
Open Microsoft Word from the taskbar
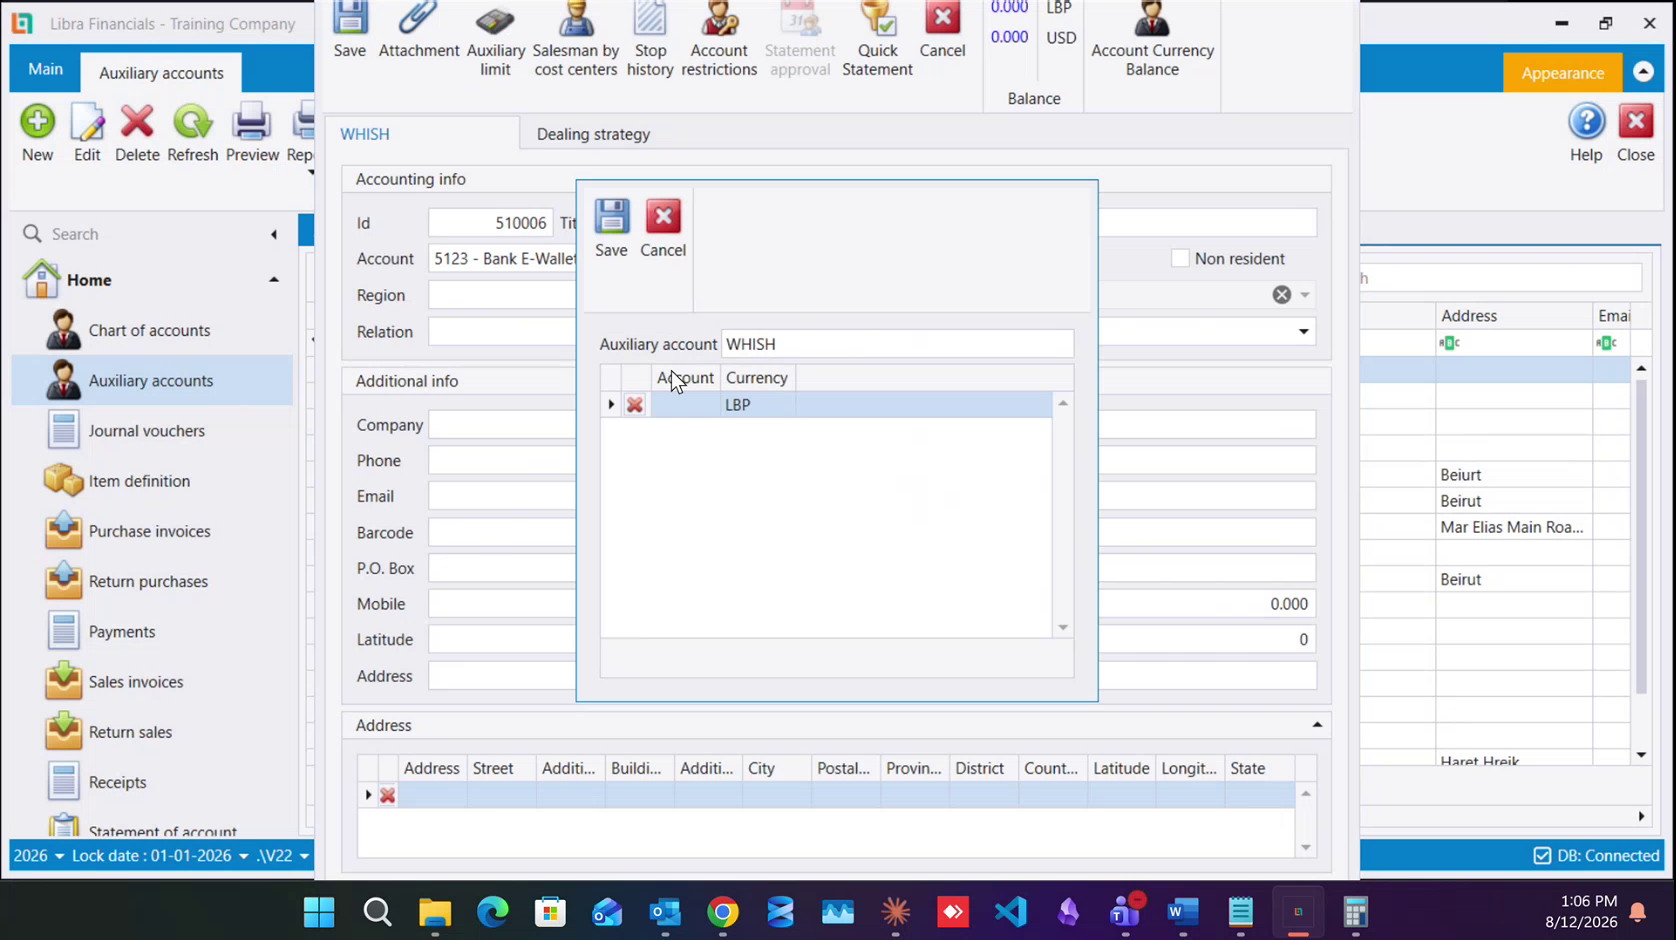point(1182,912)
